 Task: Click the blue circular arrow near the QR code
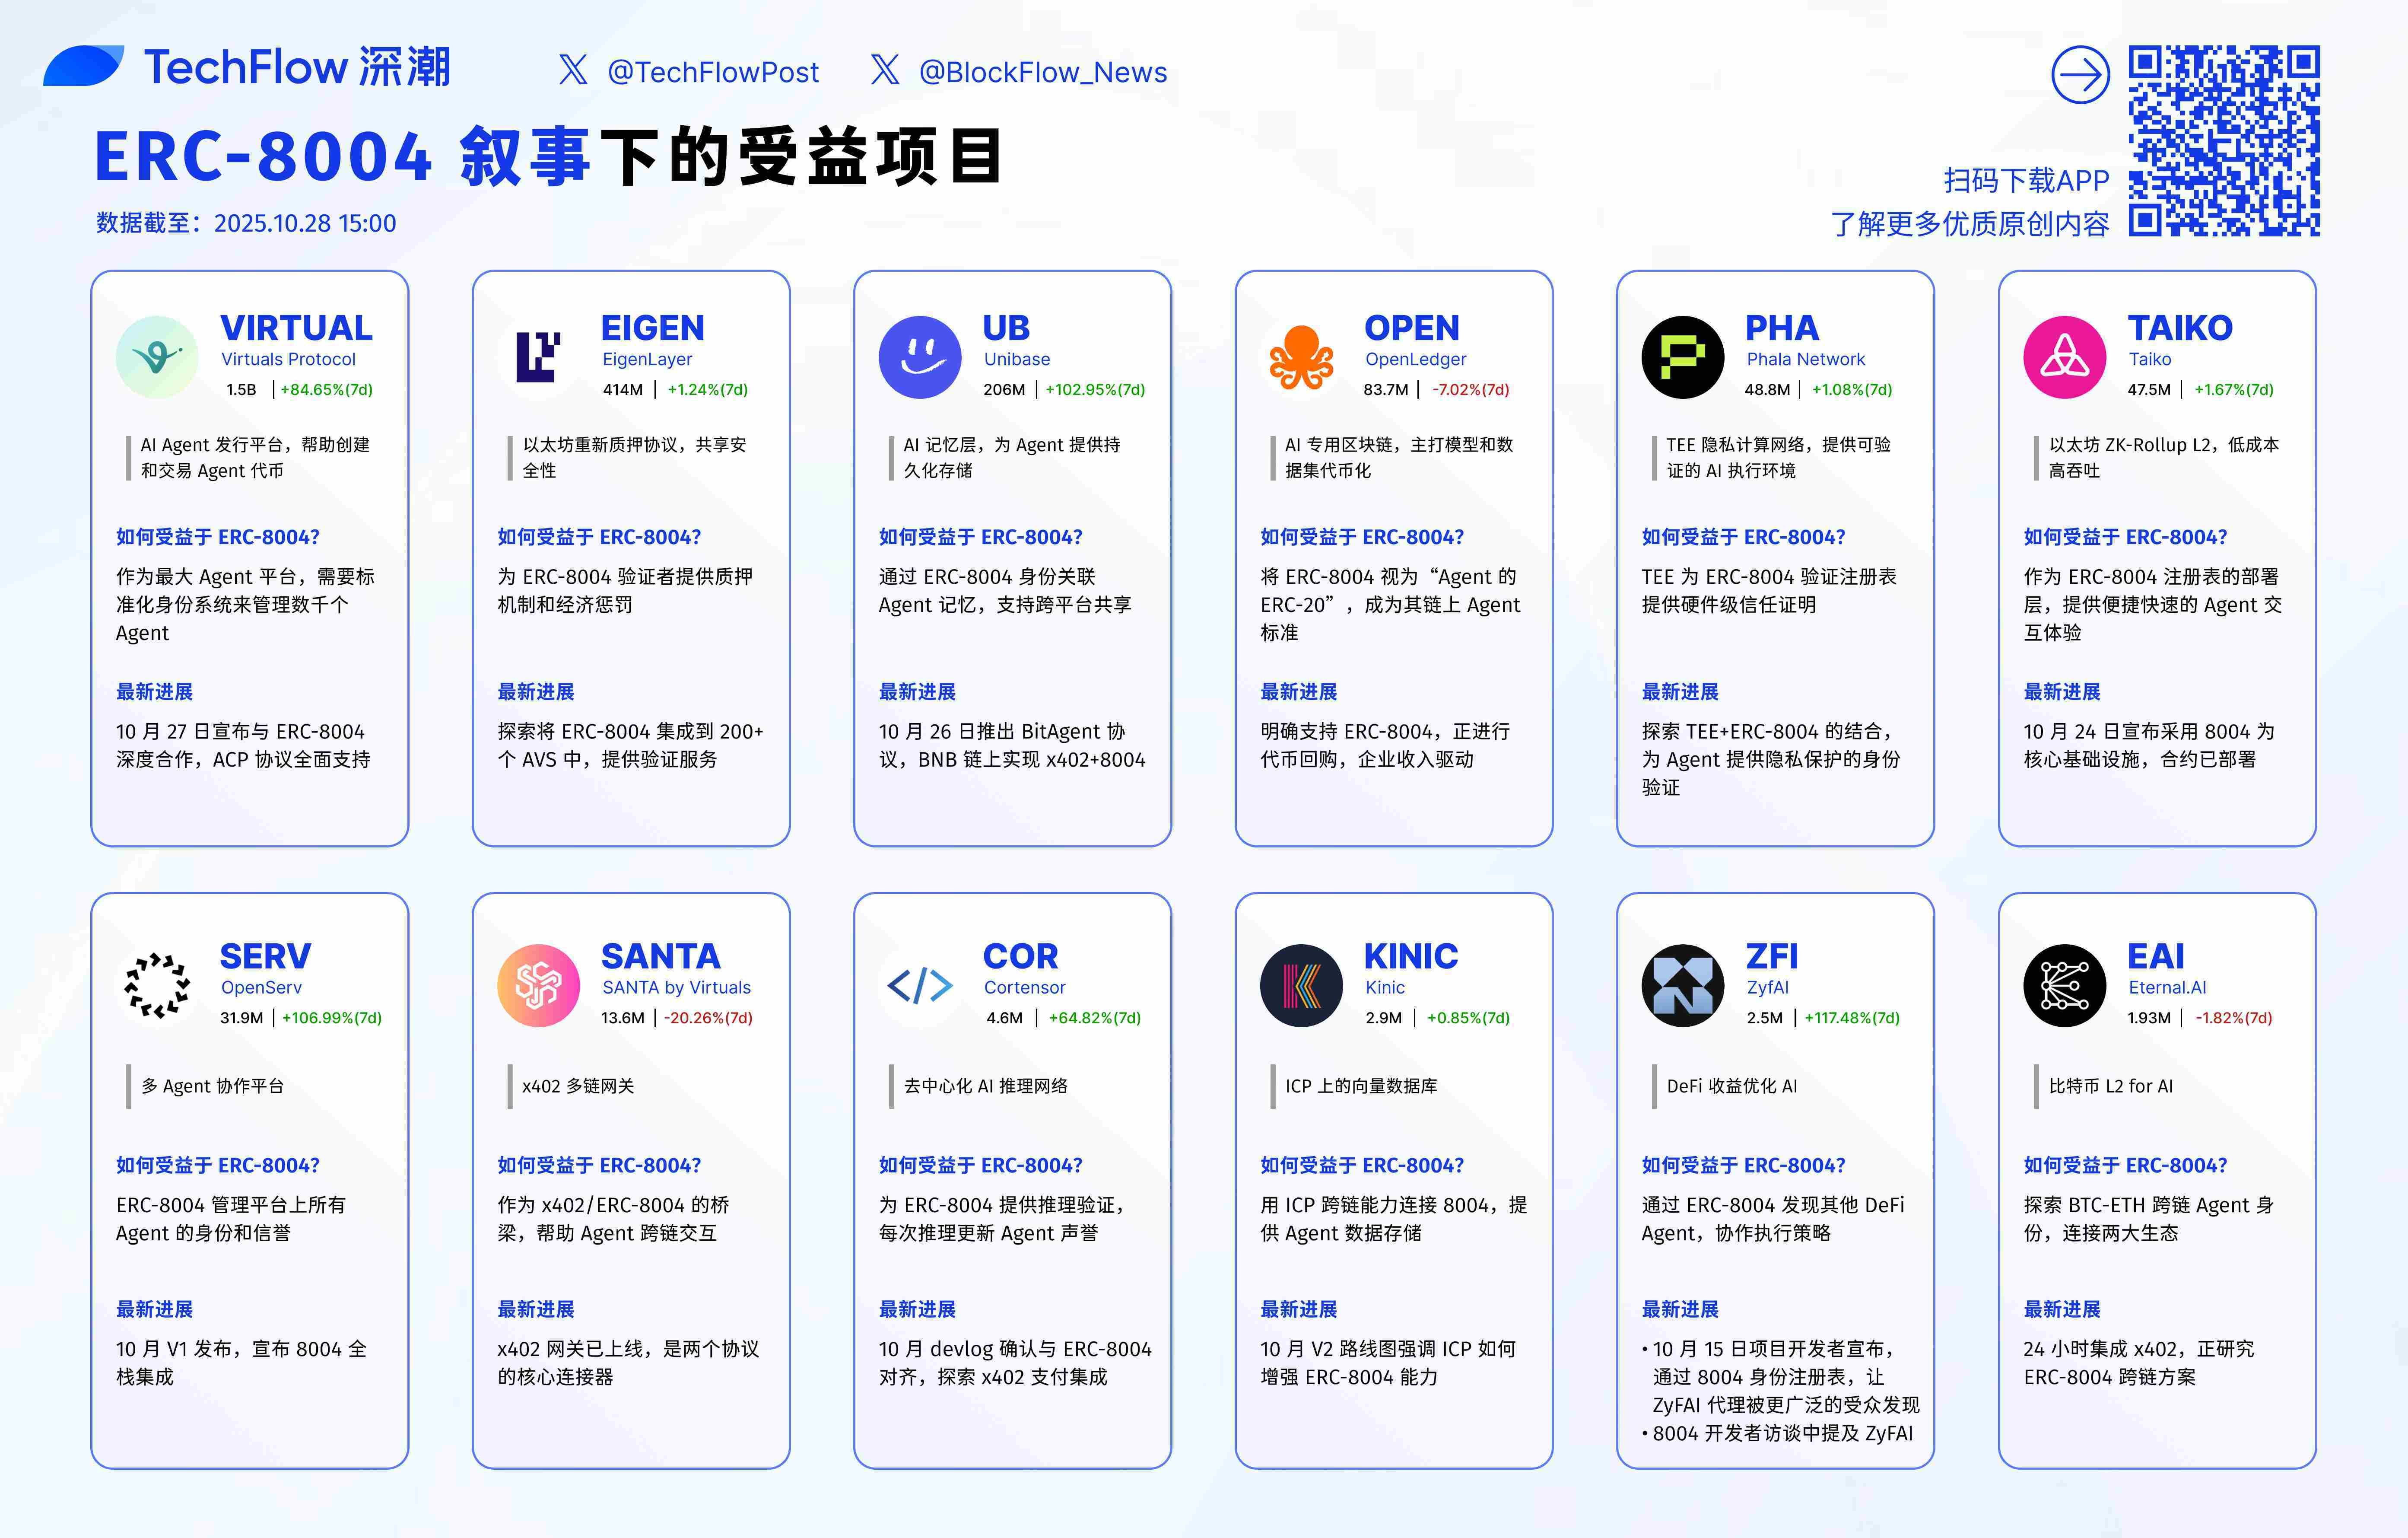pos(2081,75)
